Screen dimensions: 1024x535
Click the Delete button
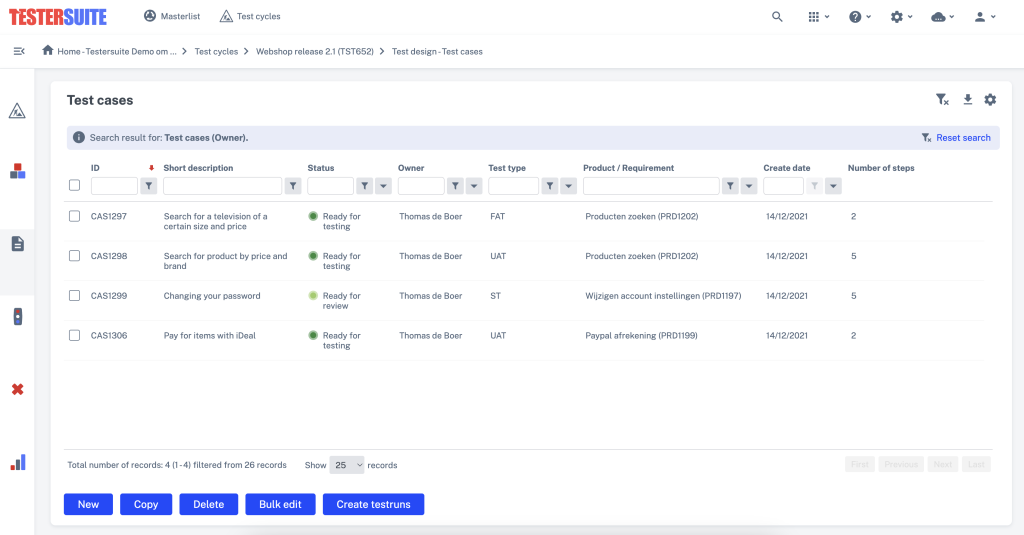click(208, 504)
